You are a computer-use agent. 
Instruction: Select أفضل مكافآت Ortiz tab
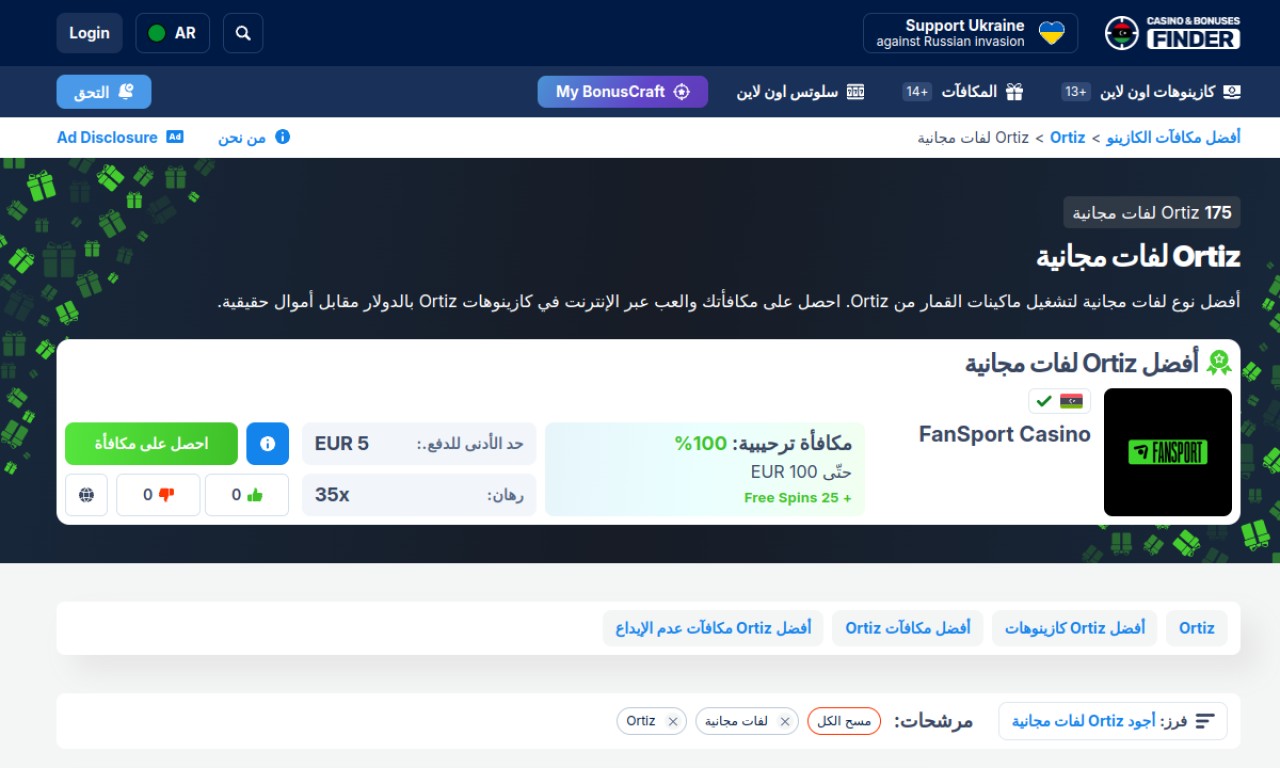coord(908,628)
